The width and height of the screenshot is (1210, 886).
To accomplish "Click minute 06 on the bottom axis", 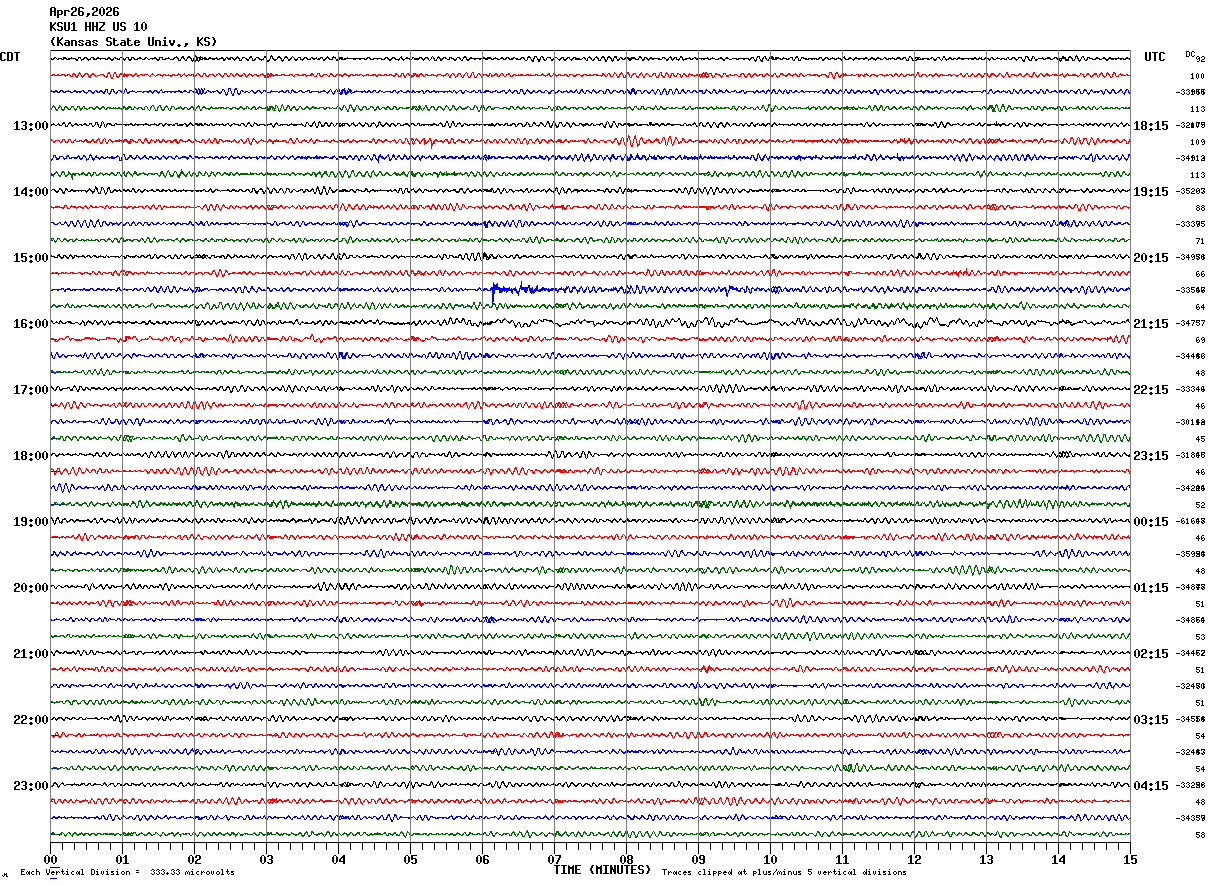I will (482, 859).
